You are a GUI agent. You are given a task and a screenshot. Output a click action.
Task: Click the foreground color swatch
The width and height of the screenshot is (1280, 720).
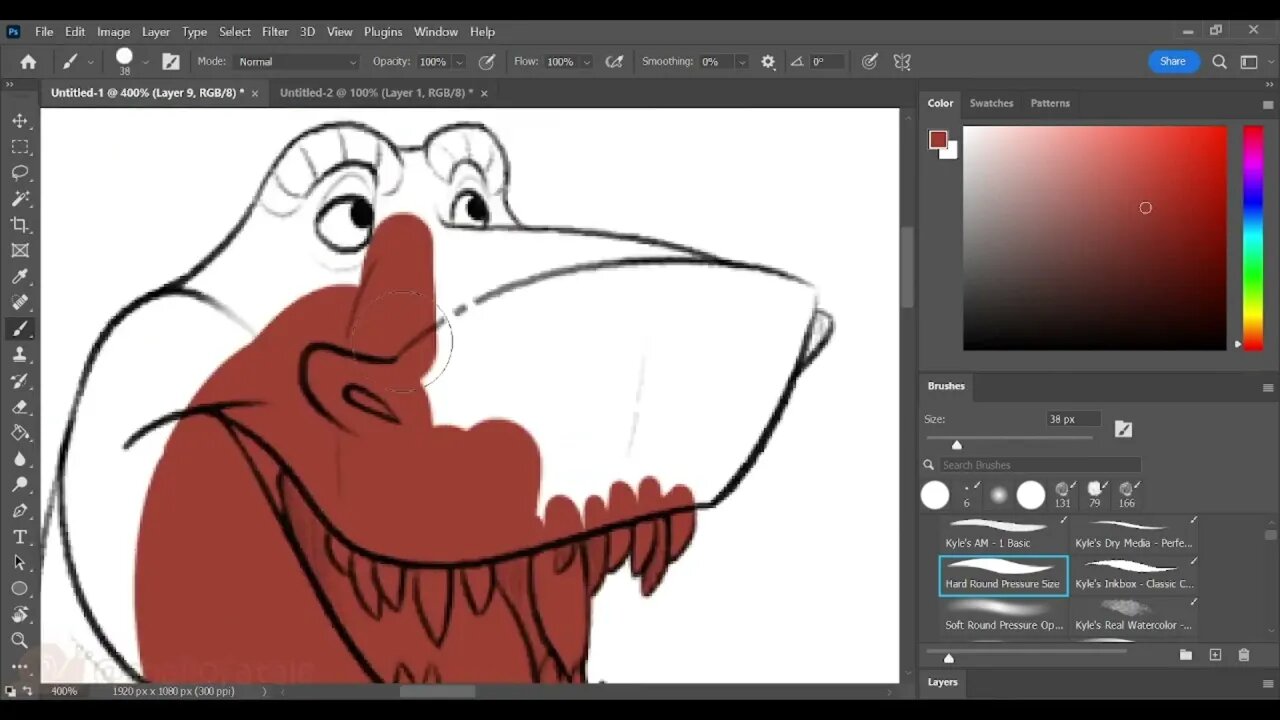tap(938, 140)
